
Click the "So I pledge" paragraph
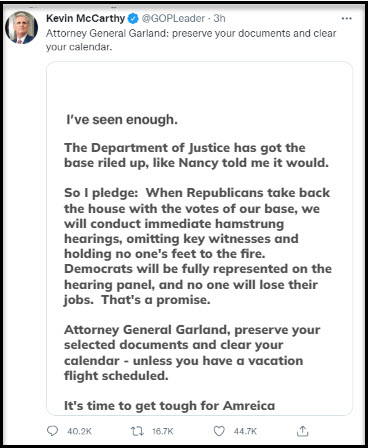198,246
